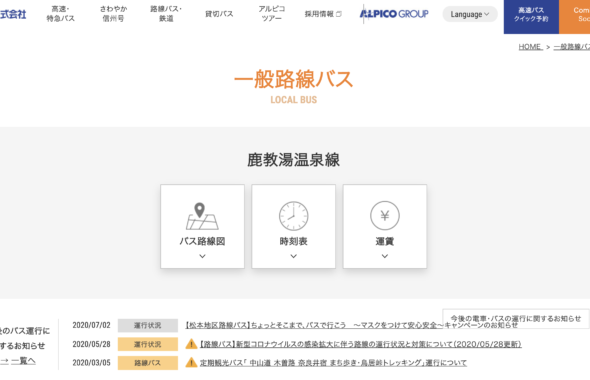Click the warning icon beside the 2020/05/28 notice
This screenshot has height=380, width=590.
point(191,344)
